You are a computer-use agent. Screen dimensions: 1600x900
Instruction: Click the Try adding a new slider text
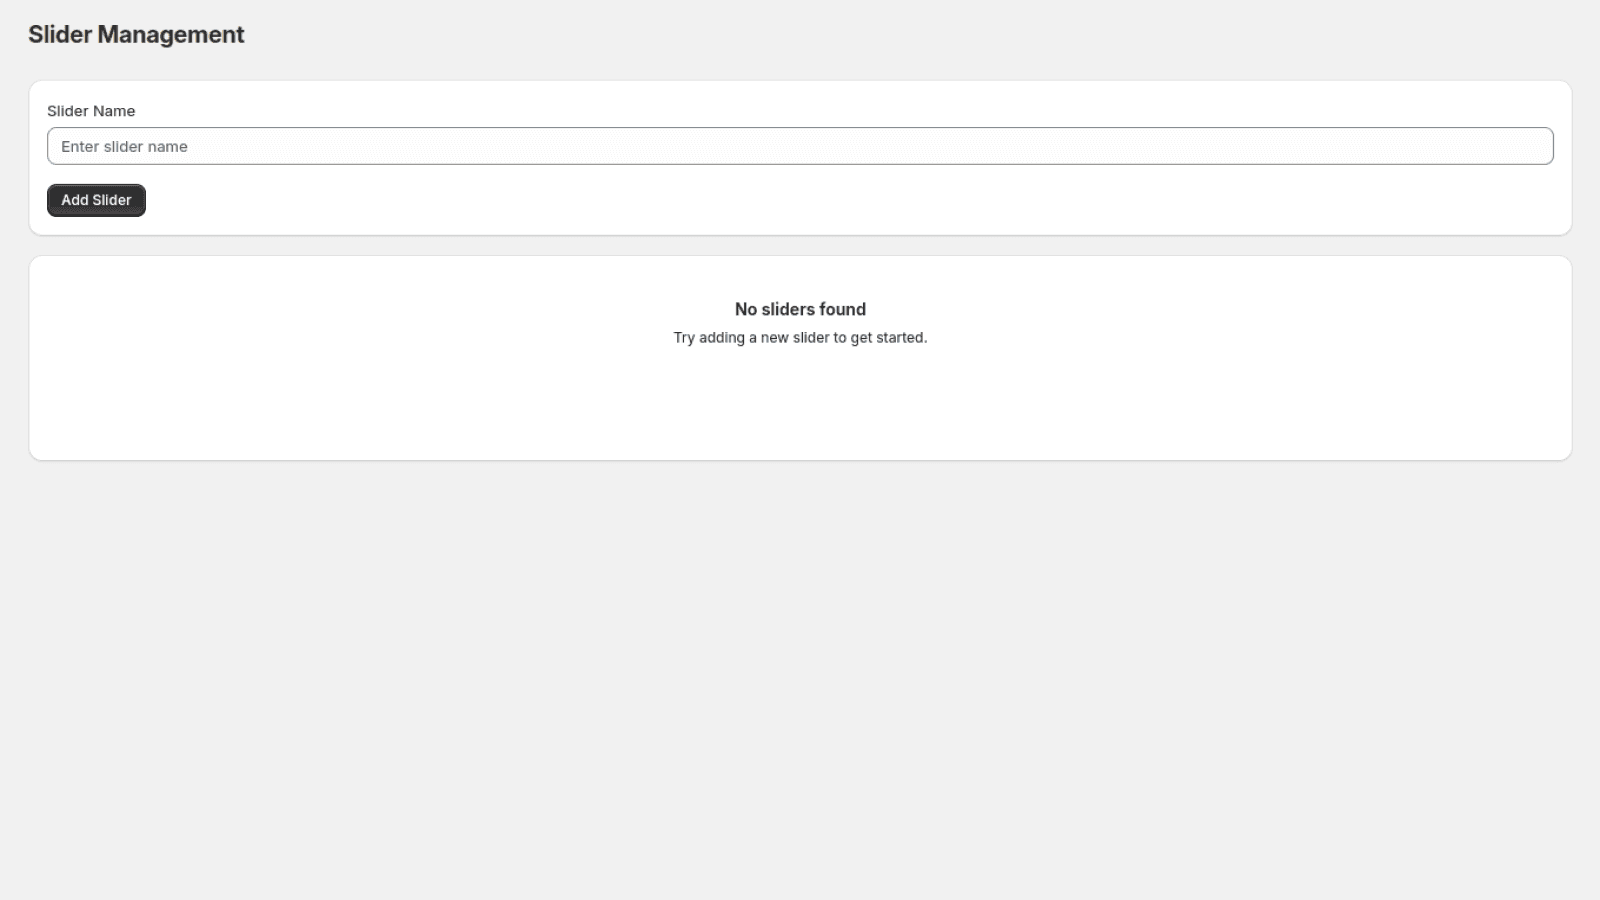tap(799, 337)
